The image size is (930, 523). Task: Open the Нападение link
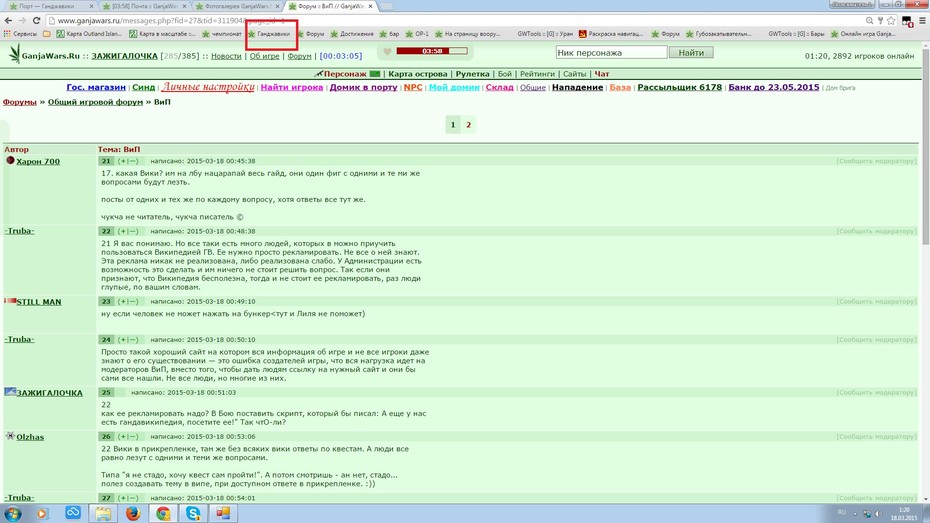coord(577,87)
